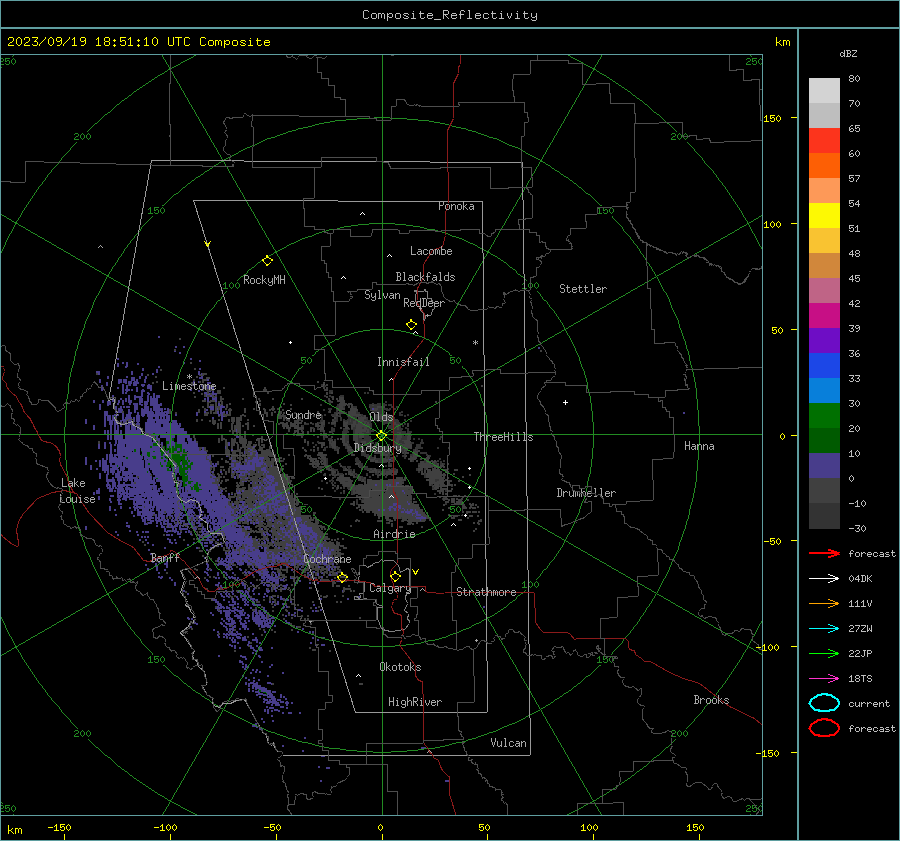Click the Stettler city label
The image size is (900, 841).
(x=583, y=289)
